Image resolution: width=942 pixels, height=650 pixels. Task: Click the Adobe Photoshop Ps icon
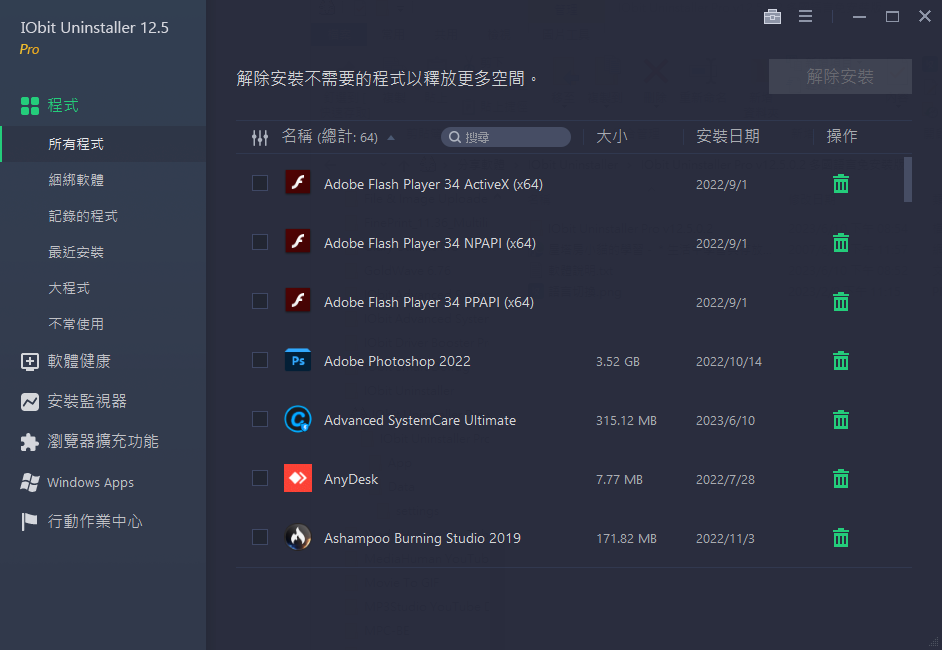click(x=297, y=361)
